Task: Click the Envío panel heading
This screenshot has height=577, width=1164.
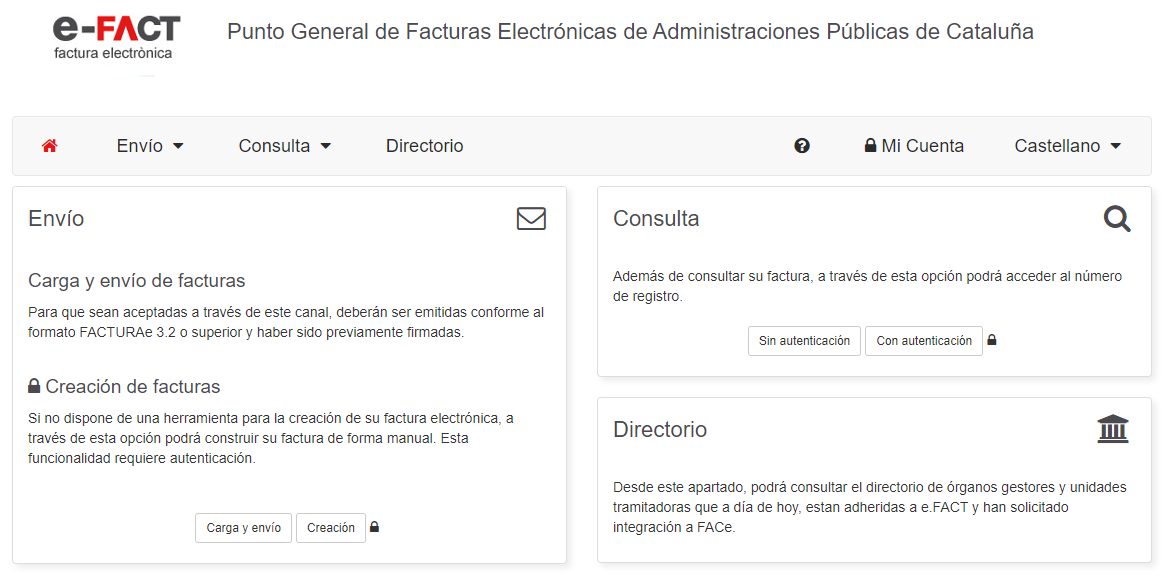Action: coord(55,218)
